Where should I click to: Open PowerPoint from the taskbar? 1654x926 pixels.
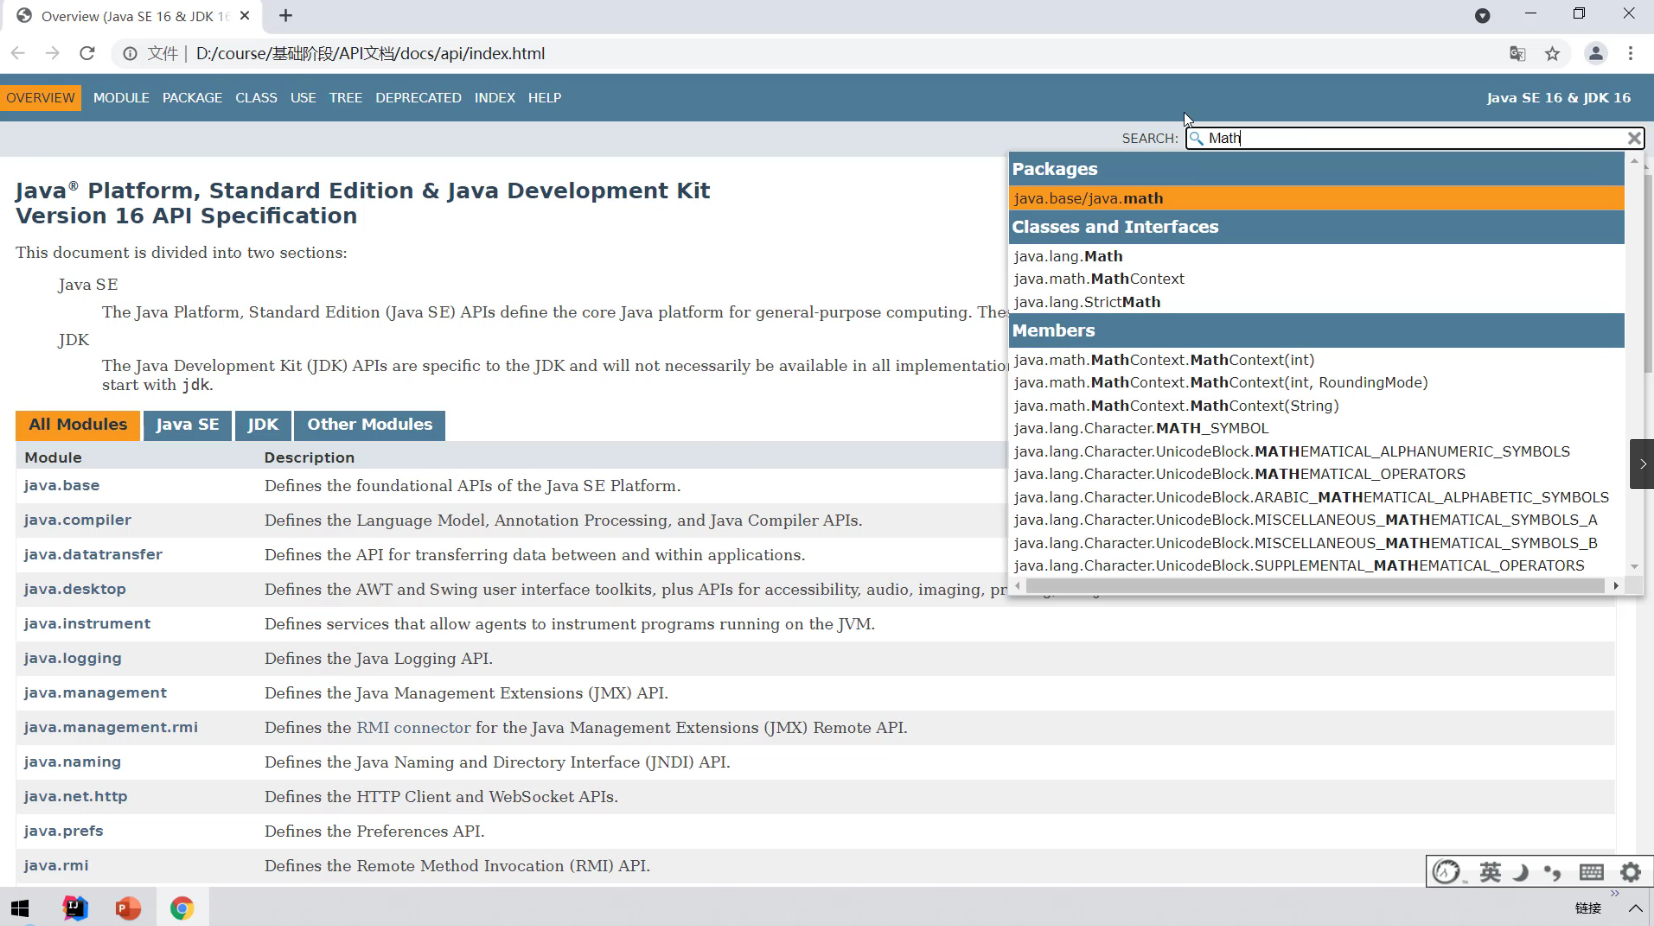point(128,908)
